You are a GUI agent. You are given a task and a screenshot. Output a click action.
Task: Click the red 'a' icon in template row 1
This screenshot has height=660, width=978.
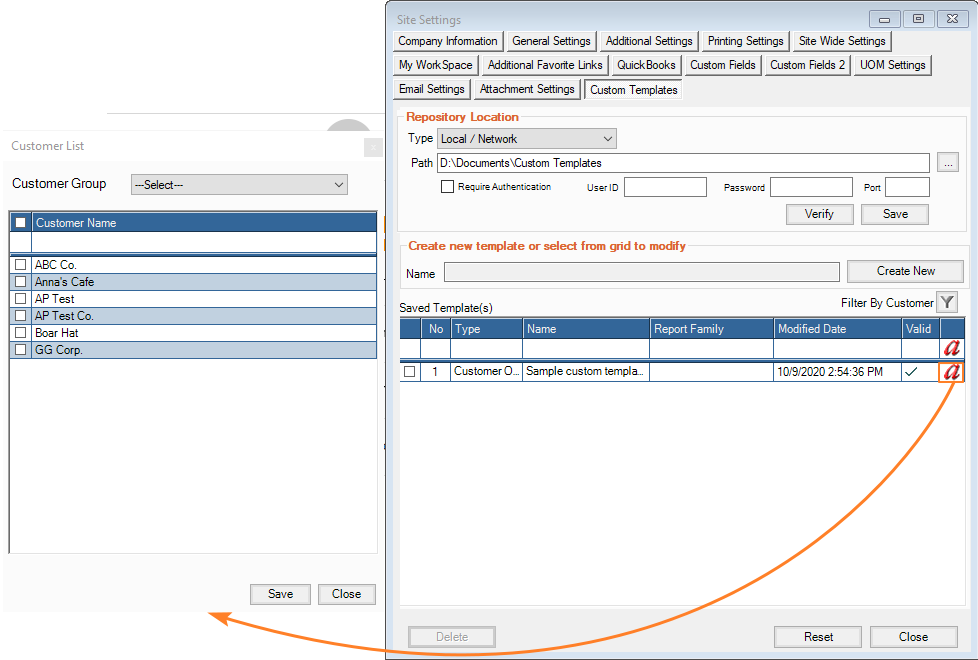(x=952, y=372)
